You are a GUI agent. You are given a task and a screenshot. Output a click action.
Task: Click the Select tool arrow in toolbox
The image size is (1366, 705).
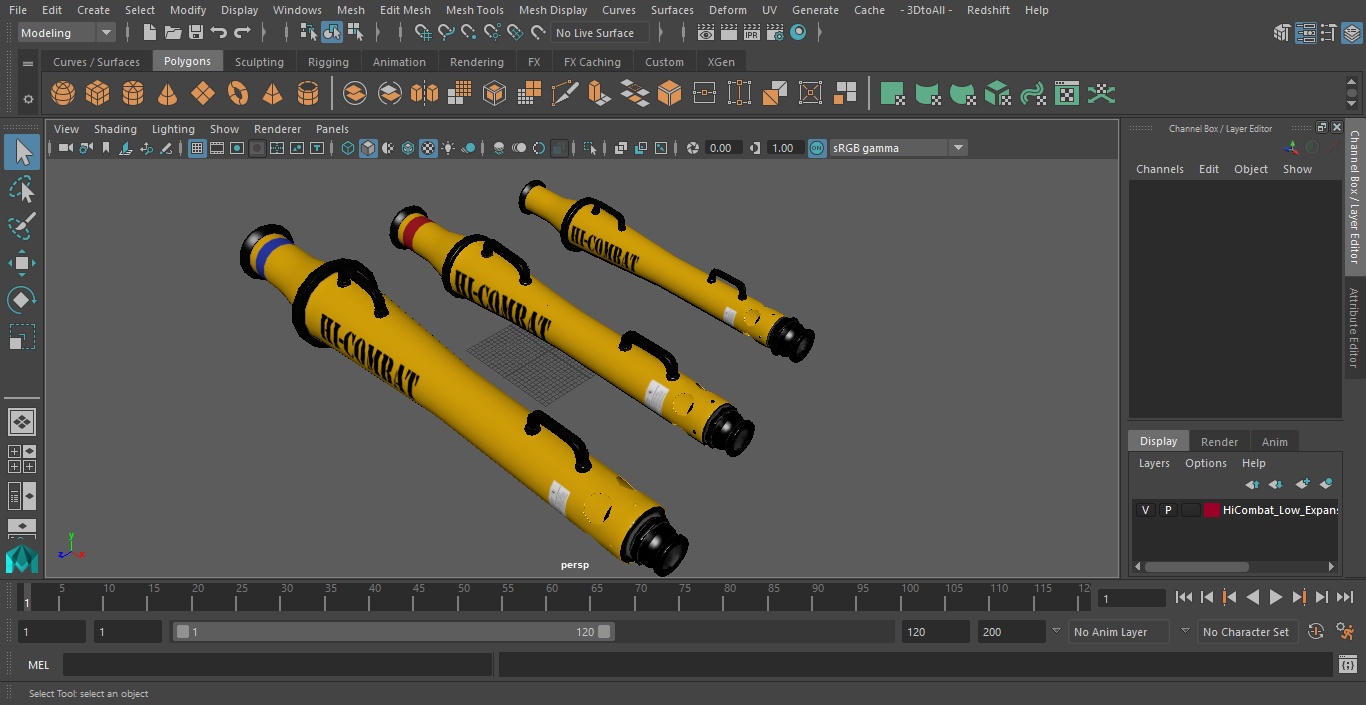(x=21, y=152)
